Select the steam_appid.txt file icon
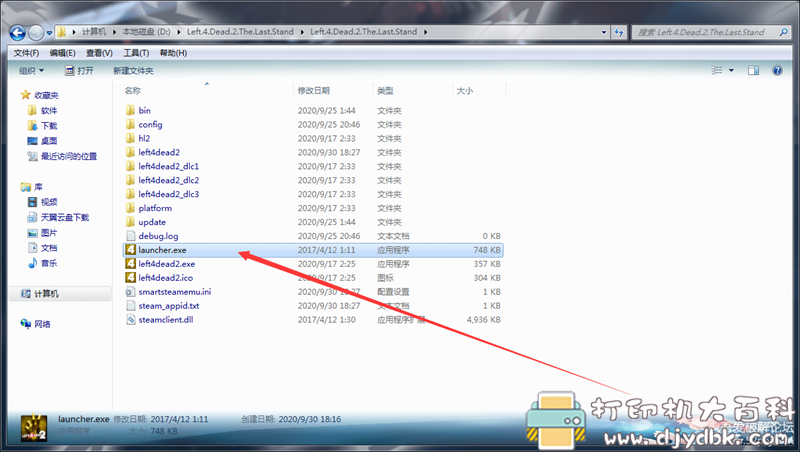 click(131, 306)
